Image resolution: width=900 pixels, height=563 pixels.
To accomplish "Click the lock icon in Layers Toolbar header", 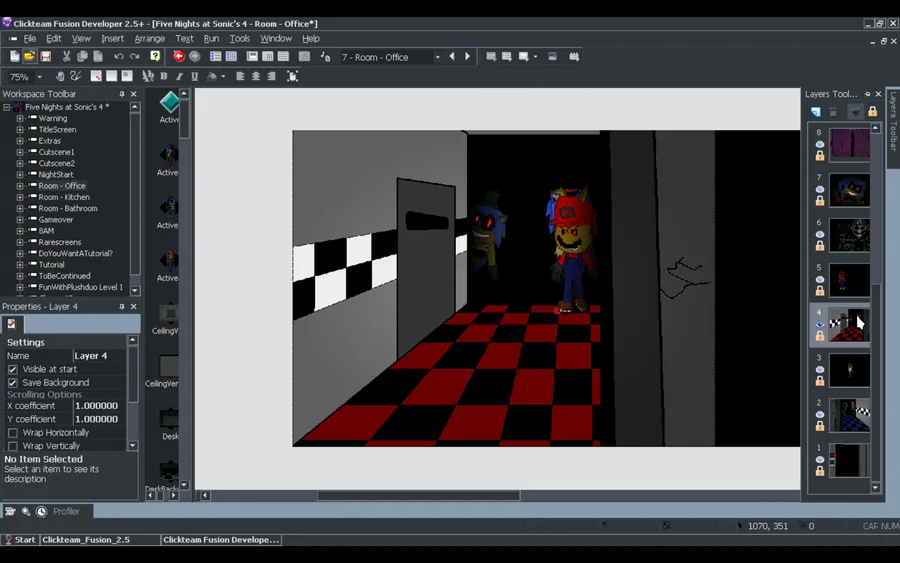I will click(872, 111).
